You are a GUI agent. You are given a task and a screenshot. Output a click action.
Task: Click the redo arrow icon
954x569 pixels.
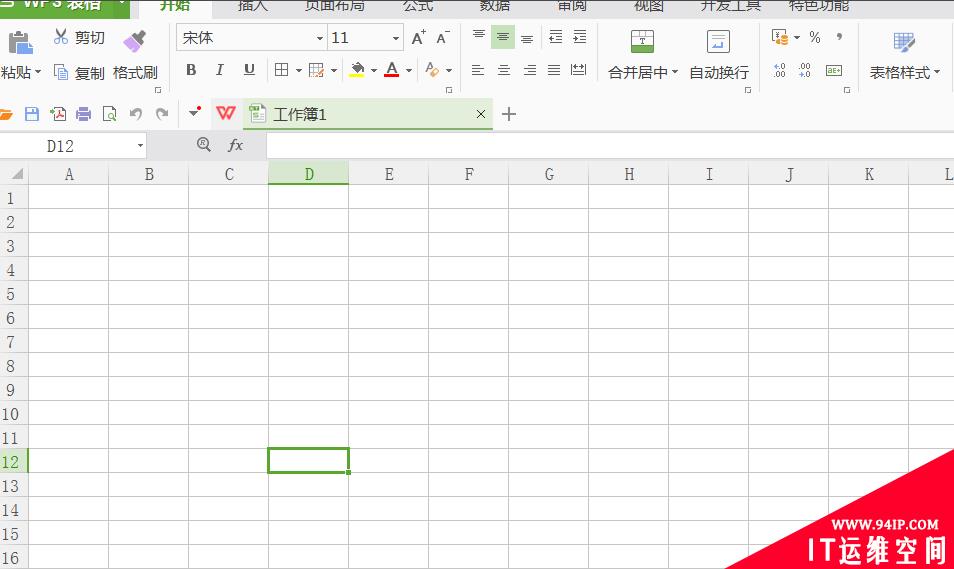click(162, 114)
